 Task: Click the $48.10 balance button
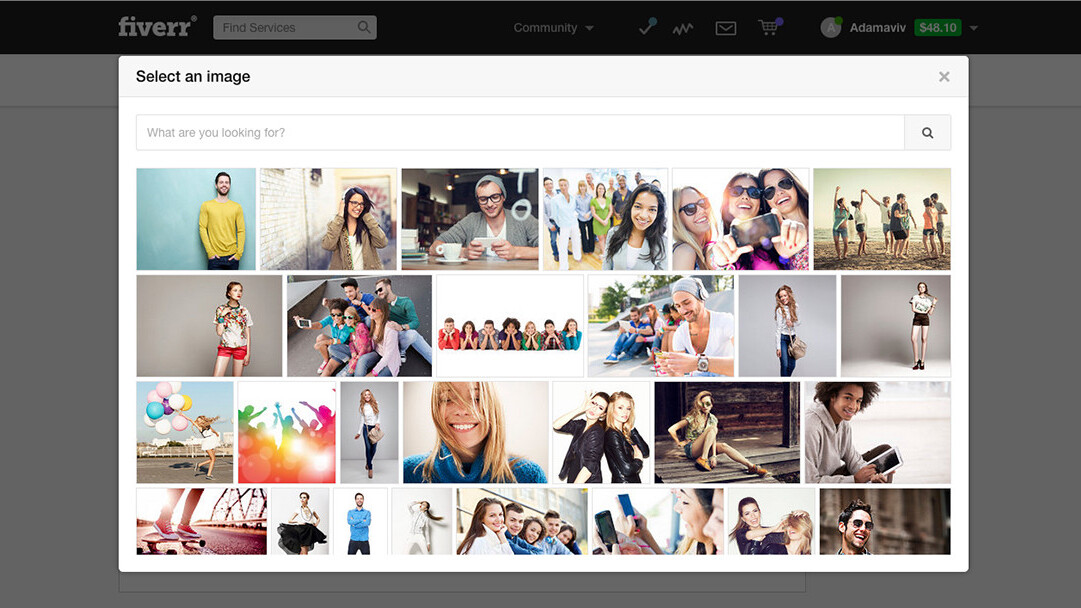937,28
